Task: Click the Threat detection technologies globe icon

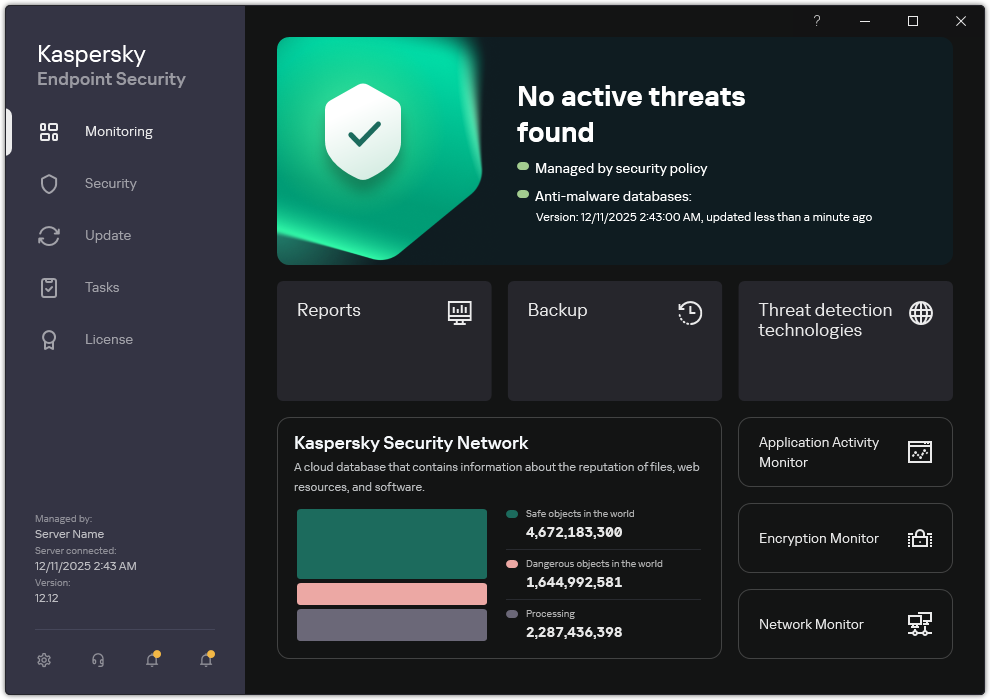Action: pos(919,313)
